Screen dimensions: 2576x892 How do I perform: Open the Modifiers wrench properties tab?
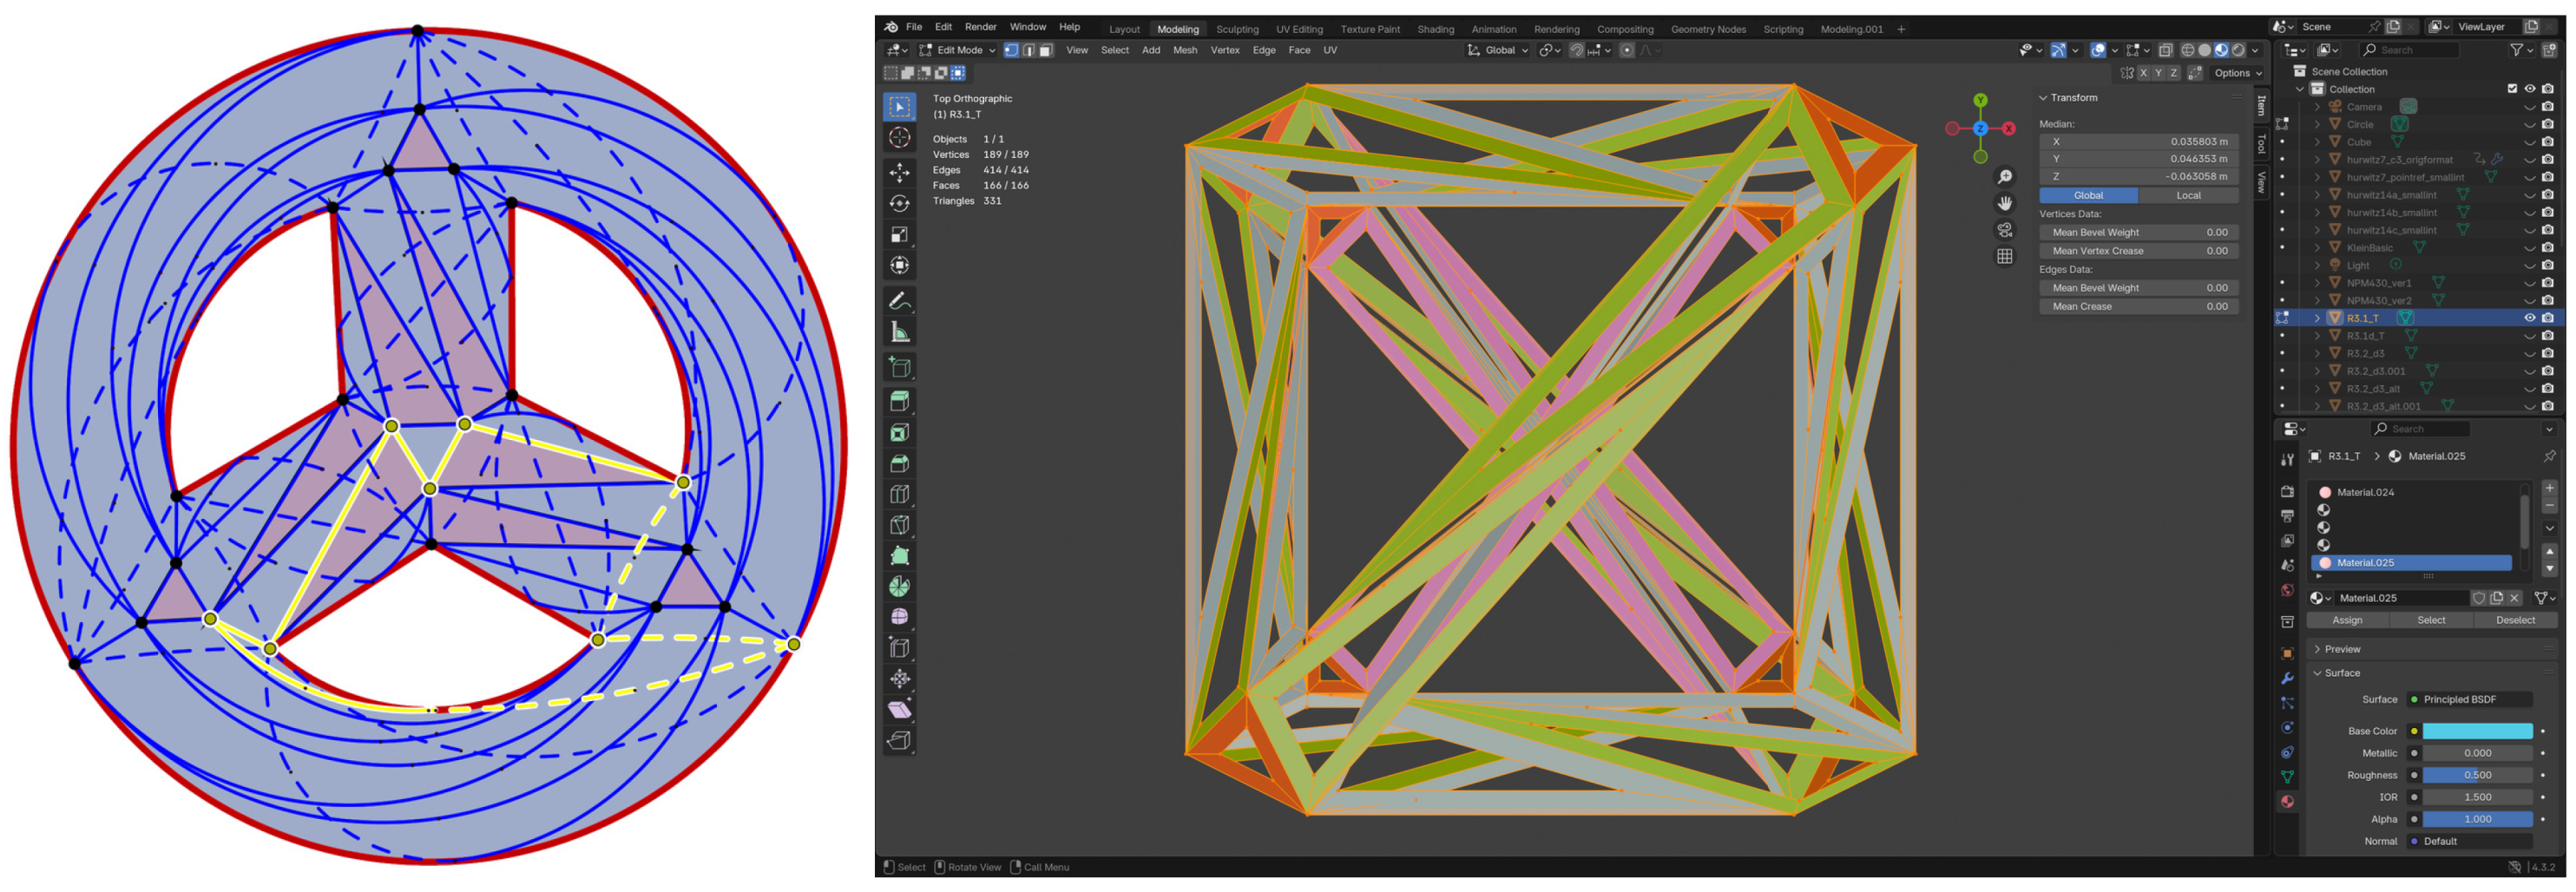point(2286,678)
